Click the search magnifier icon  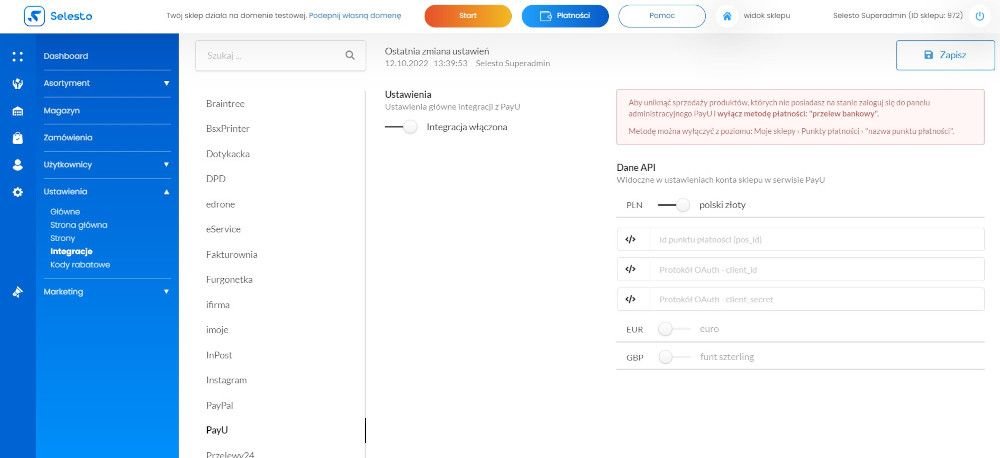pos(349,55)
